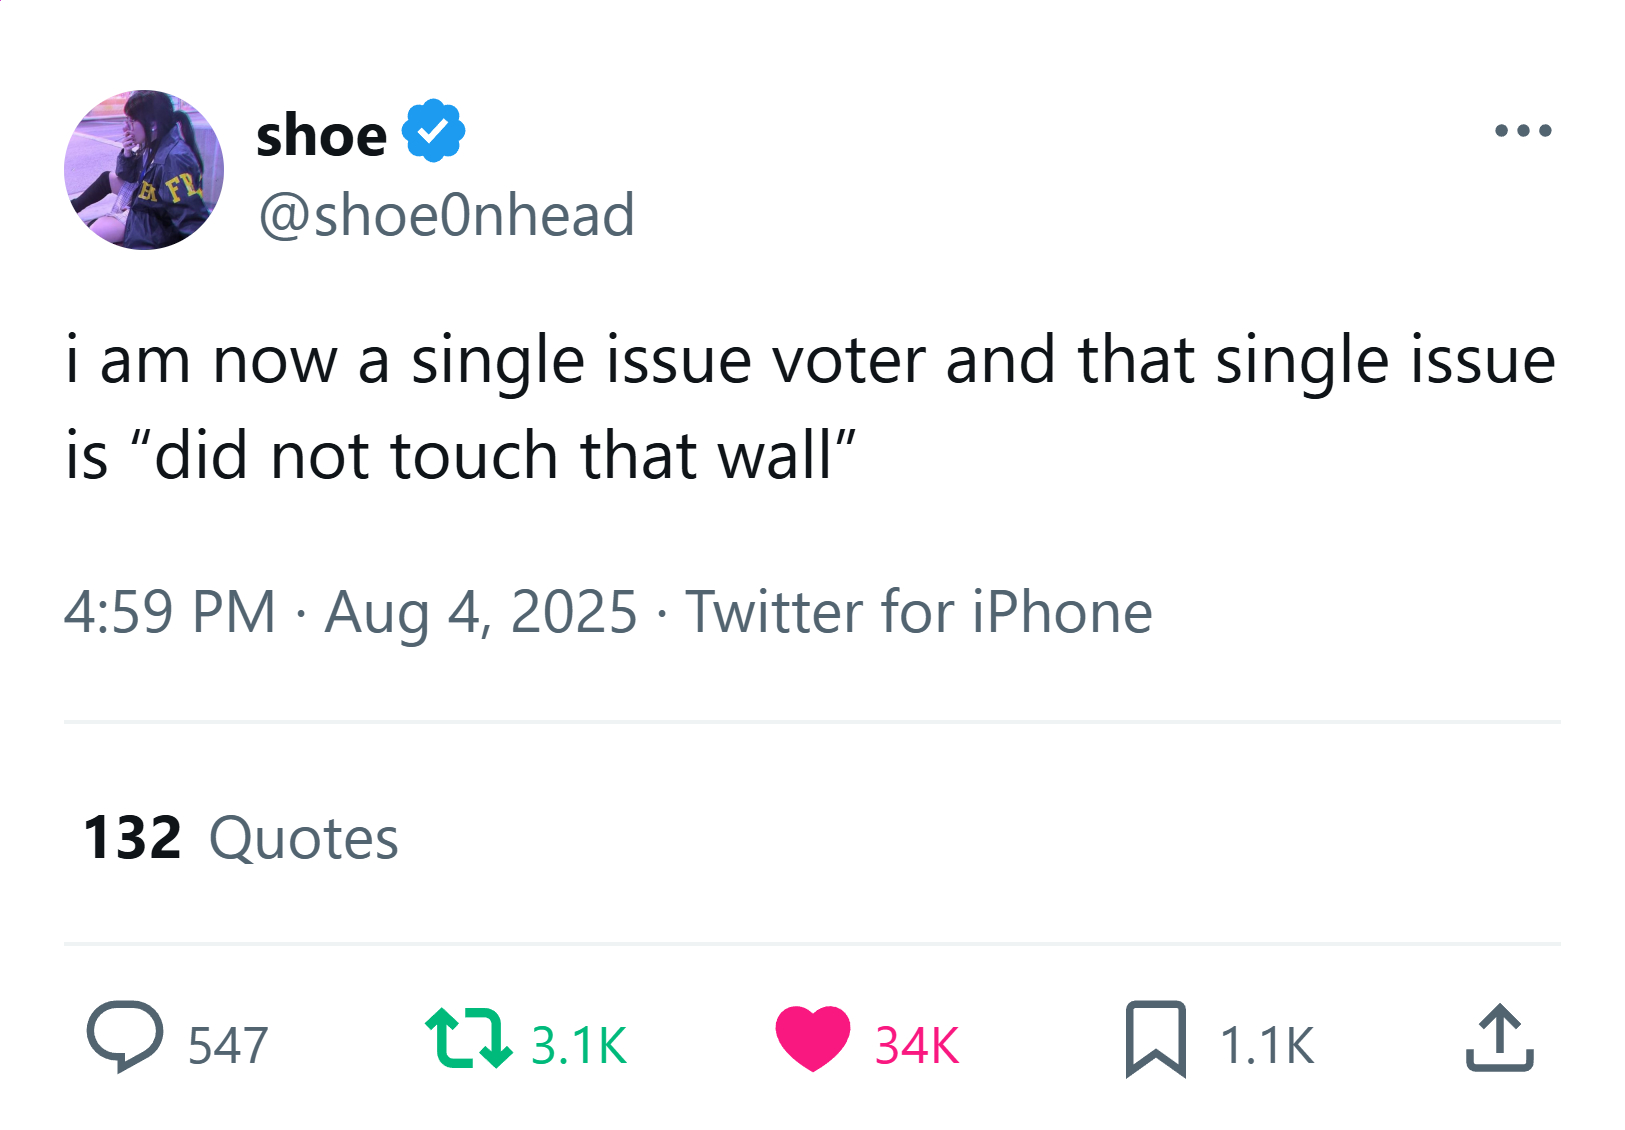Image resolution: width=1625 pixels, height=1130 pixels.
Task: Click the green retweet arrows icon
Action: 468,1039
